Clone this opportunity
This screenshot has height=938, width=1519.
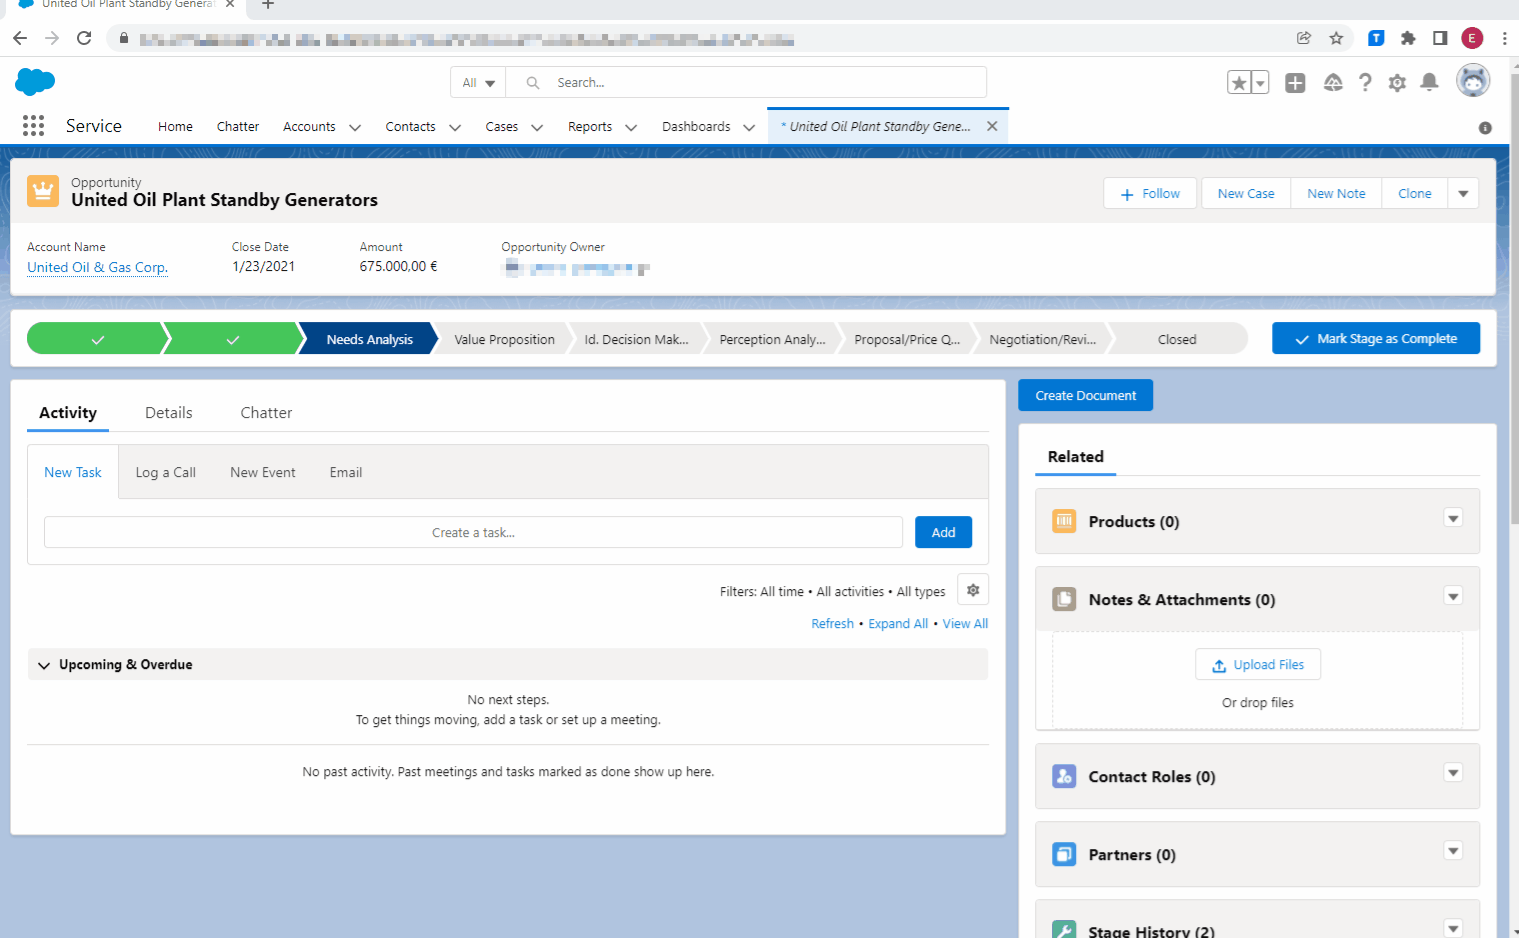click(1415, 194)
